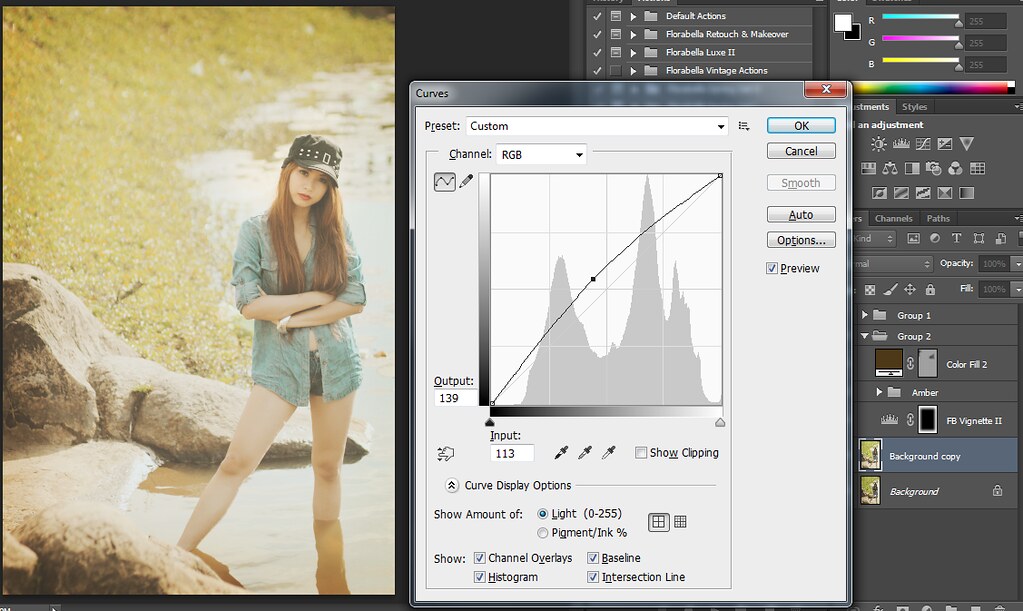This screenshot has width=1023, height=611.
Task: Open the Channel RGB dropdown
Action: point(541,155)
